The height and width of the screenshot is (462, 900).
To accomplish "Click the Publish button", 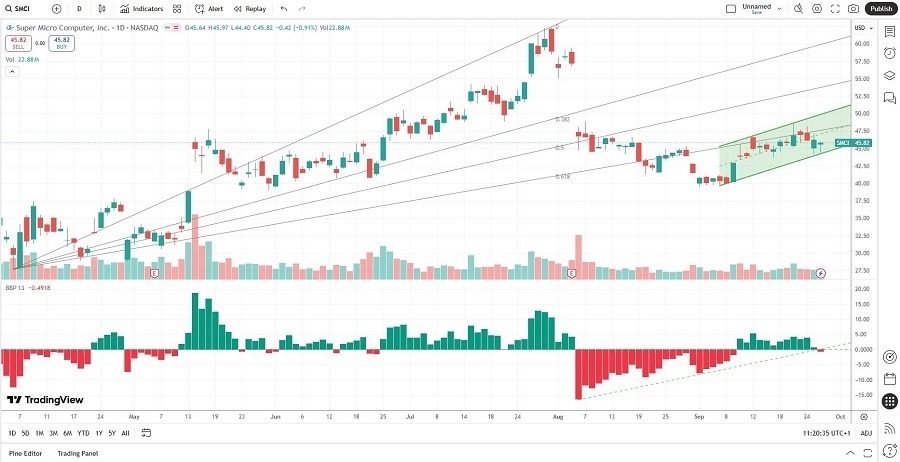I will point(880,8).
